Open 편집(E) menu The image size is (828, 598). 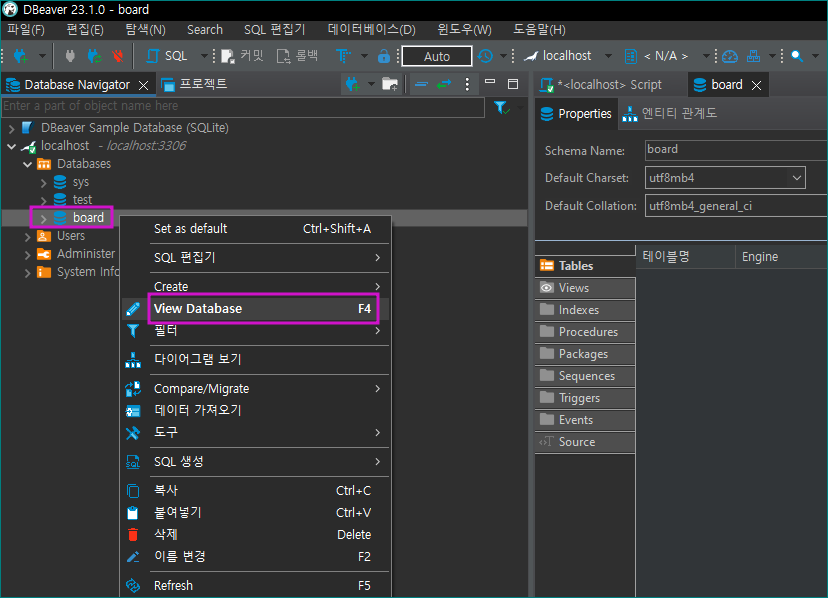pos(85,30)
